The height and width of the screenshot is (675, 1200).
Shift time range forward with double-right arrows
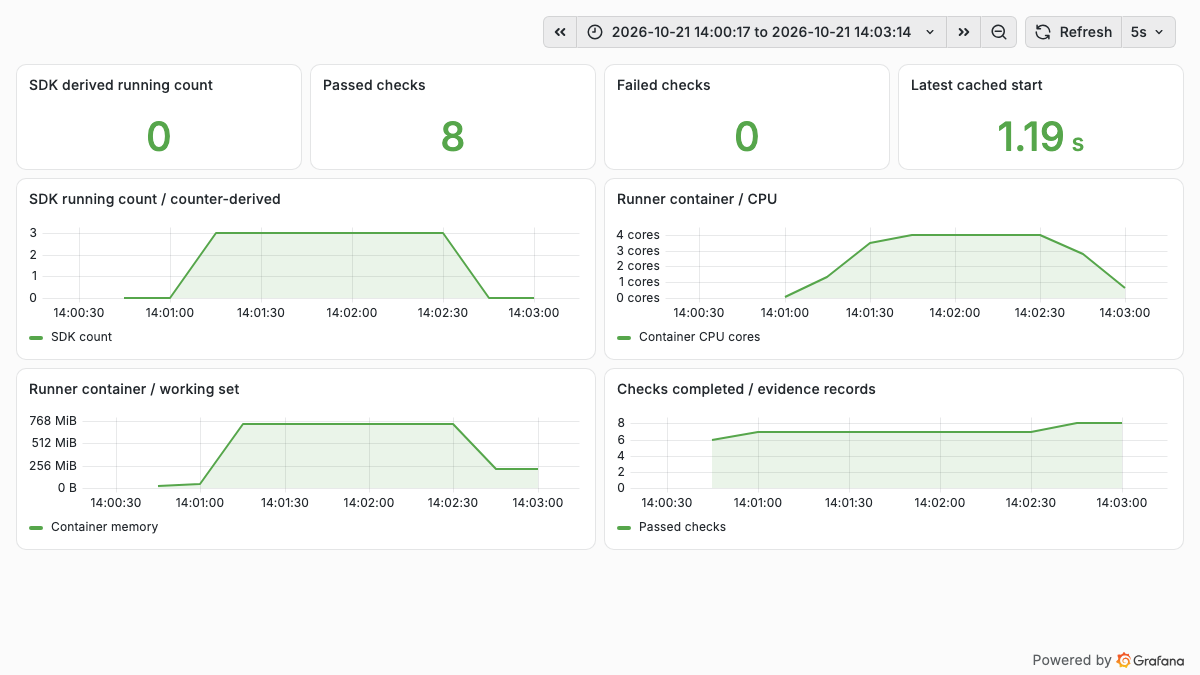coord(963,32)
